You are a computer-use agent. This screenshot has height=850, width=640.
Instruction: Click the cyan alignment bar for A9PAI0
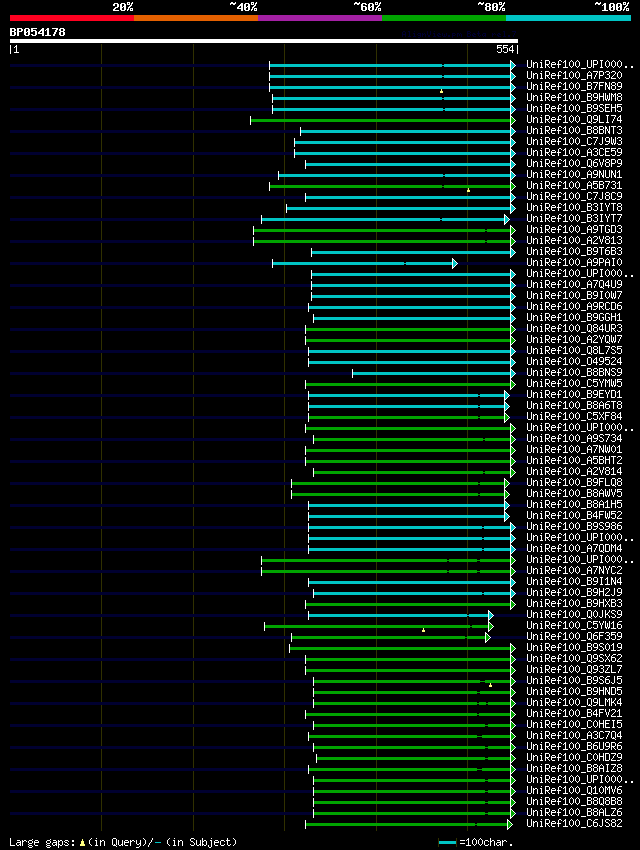tap(363, 263)
